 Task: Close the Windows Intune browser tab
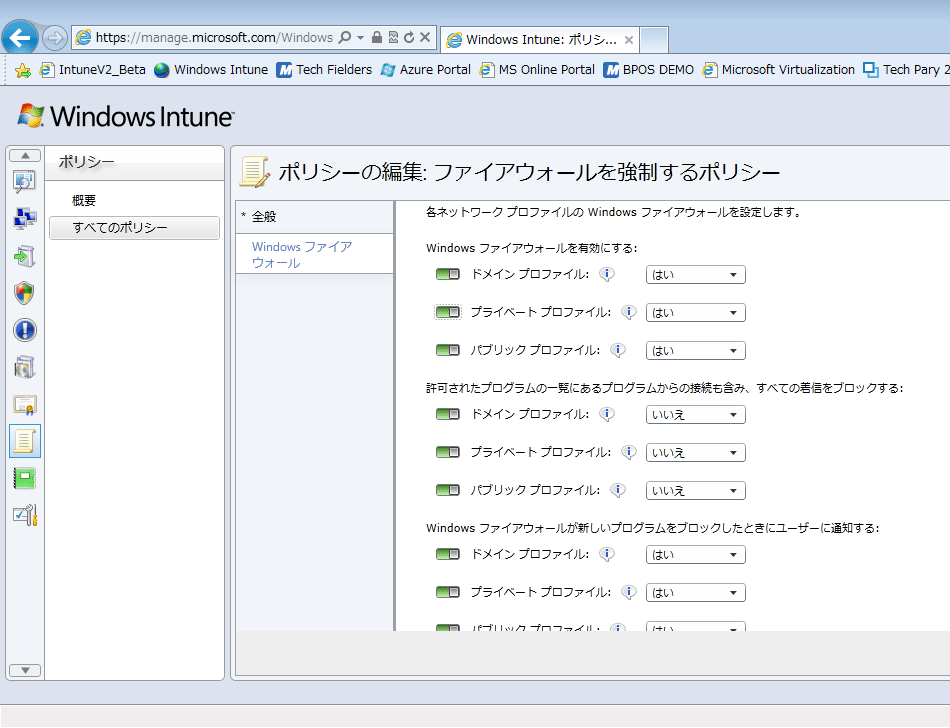[629, 40]
